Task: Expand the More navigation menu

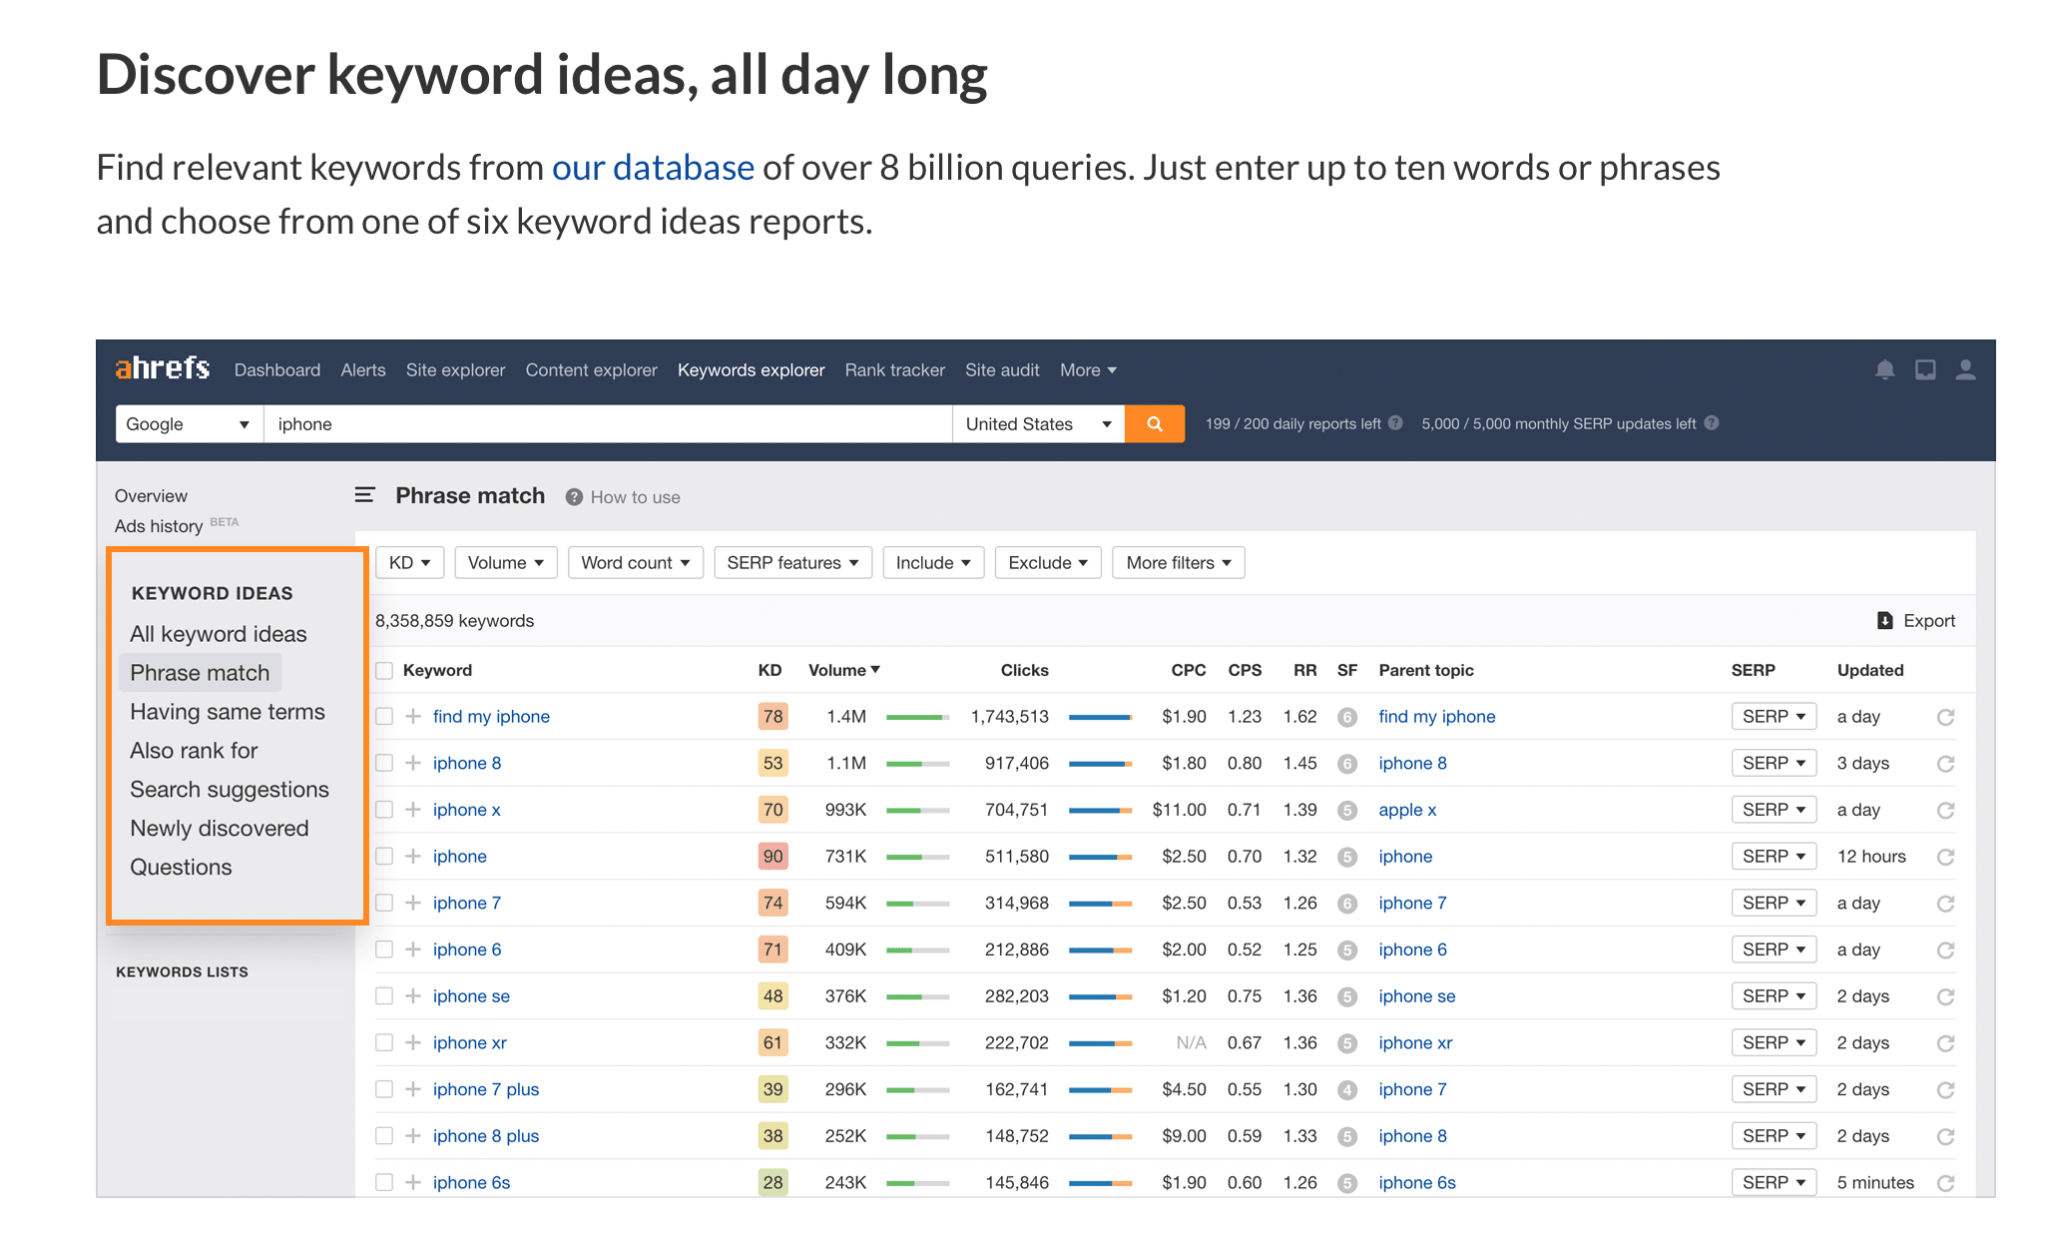Action: pyautogui.click(x=1088, y=370)
